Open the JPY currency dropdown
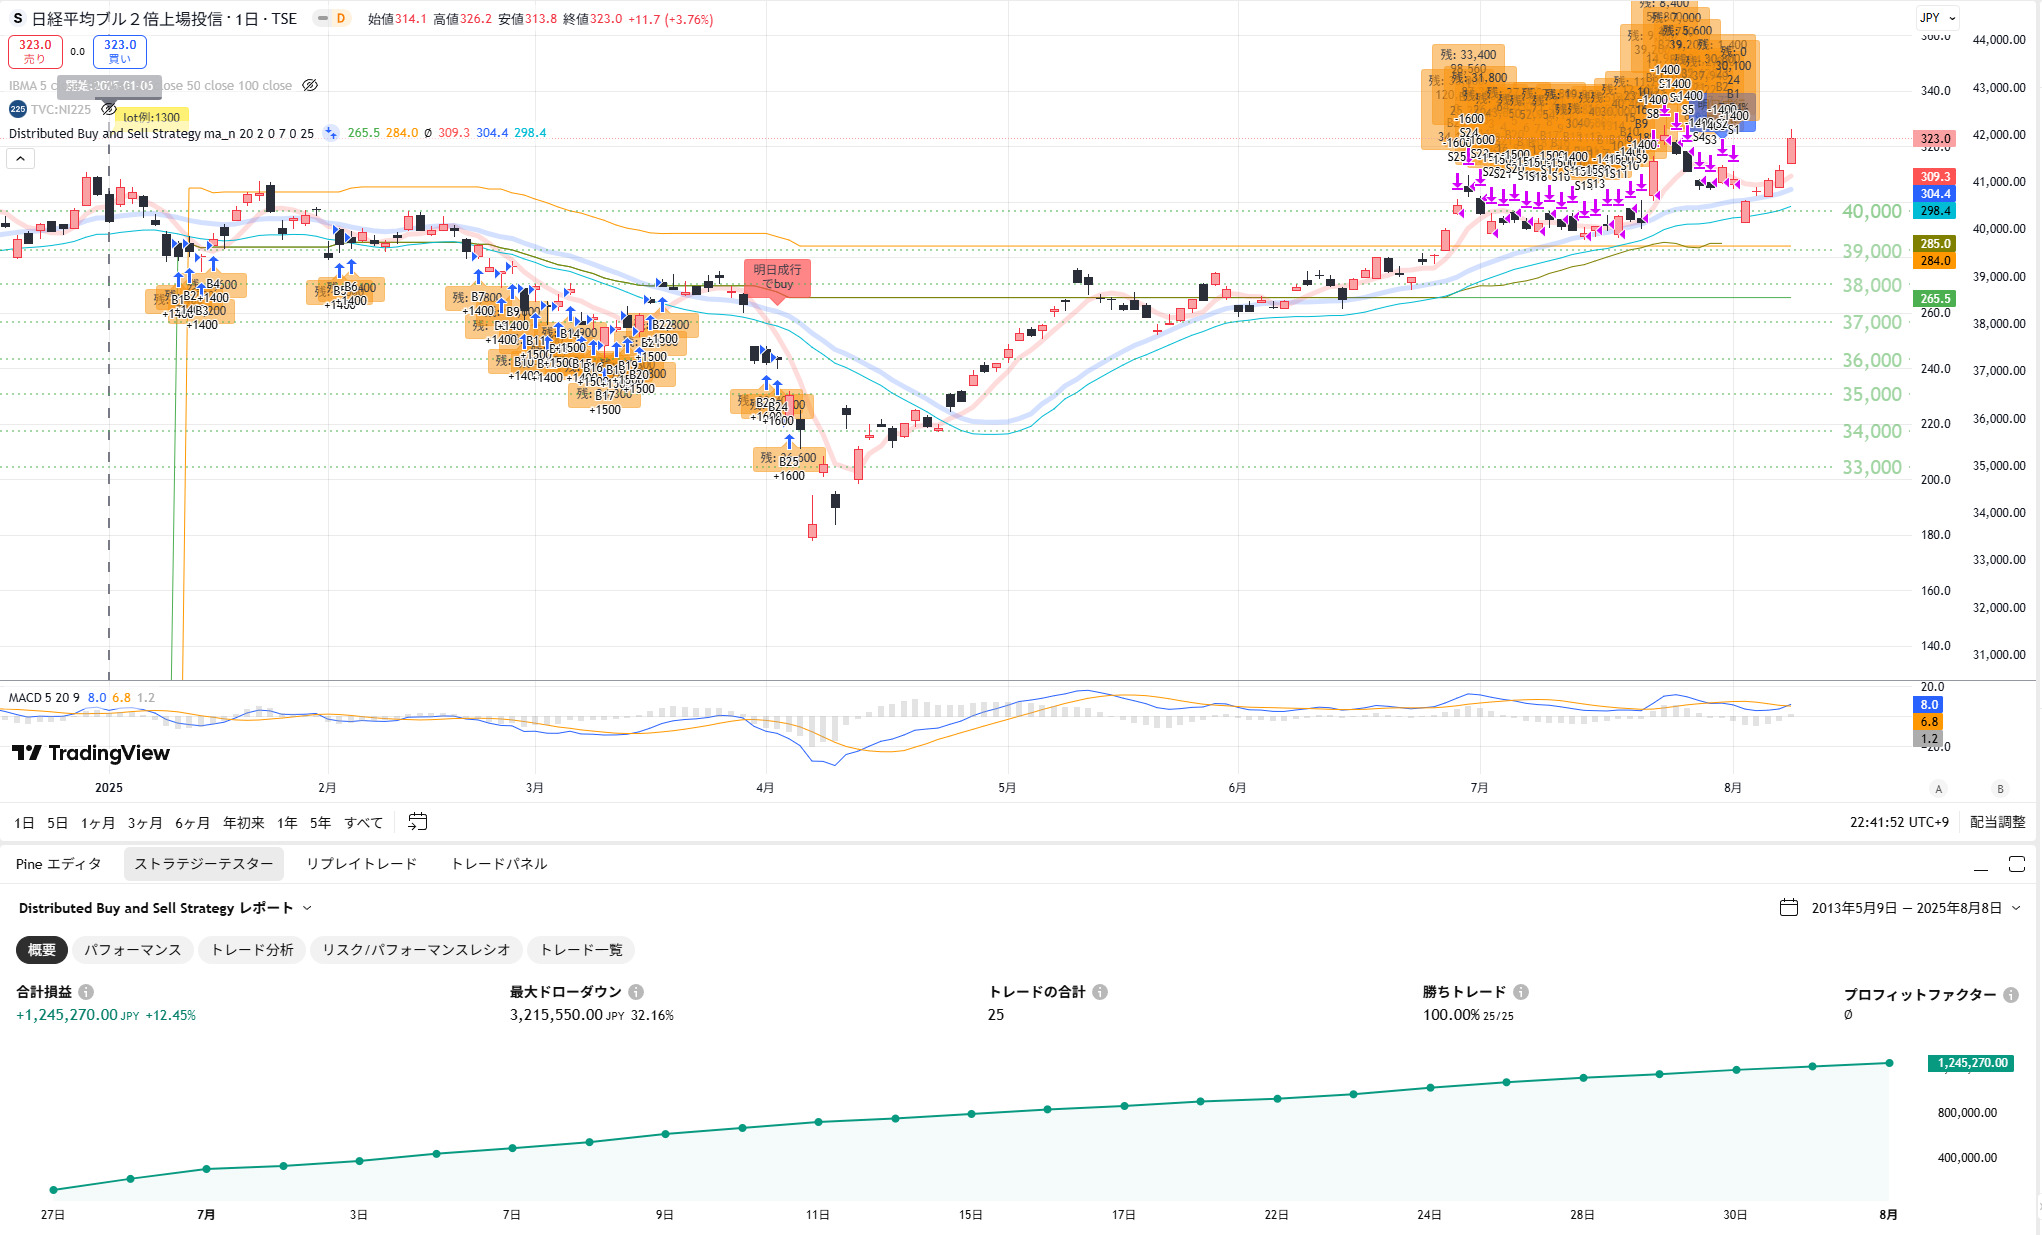 click(x=1937, y=17)
